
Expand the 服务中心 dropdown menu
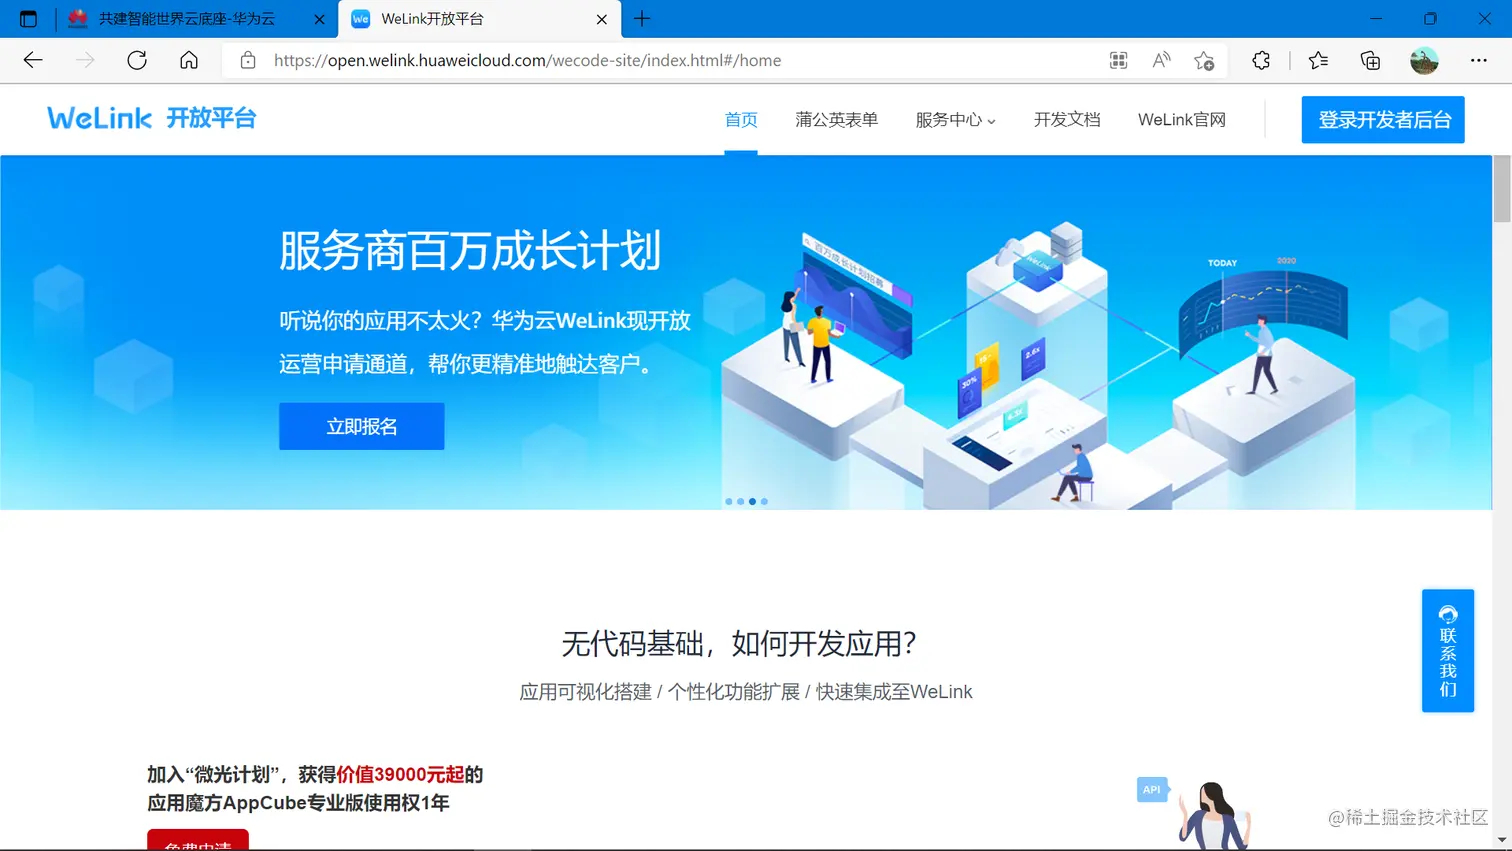pos(955,120)
